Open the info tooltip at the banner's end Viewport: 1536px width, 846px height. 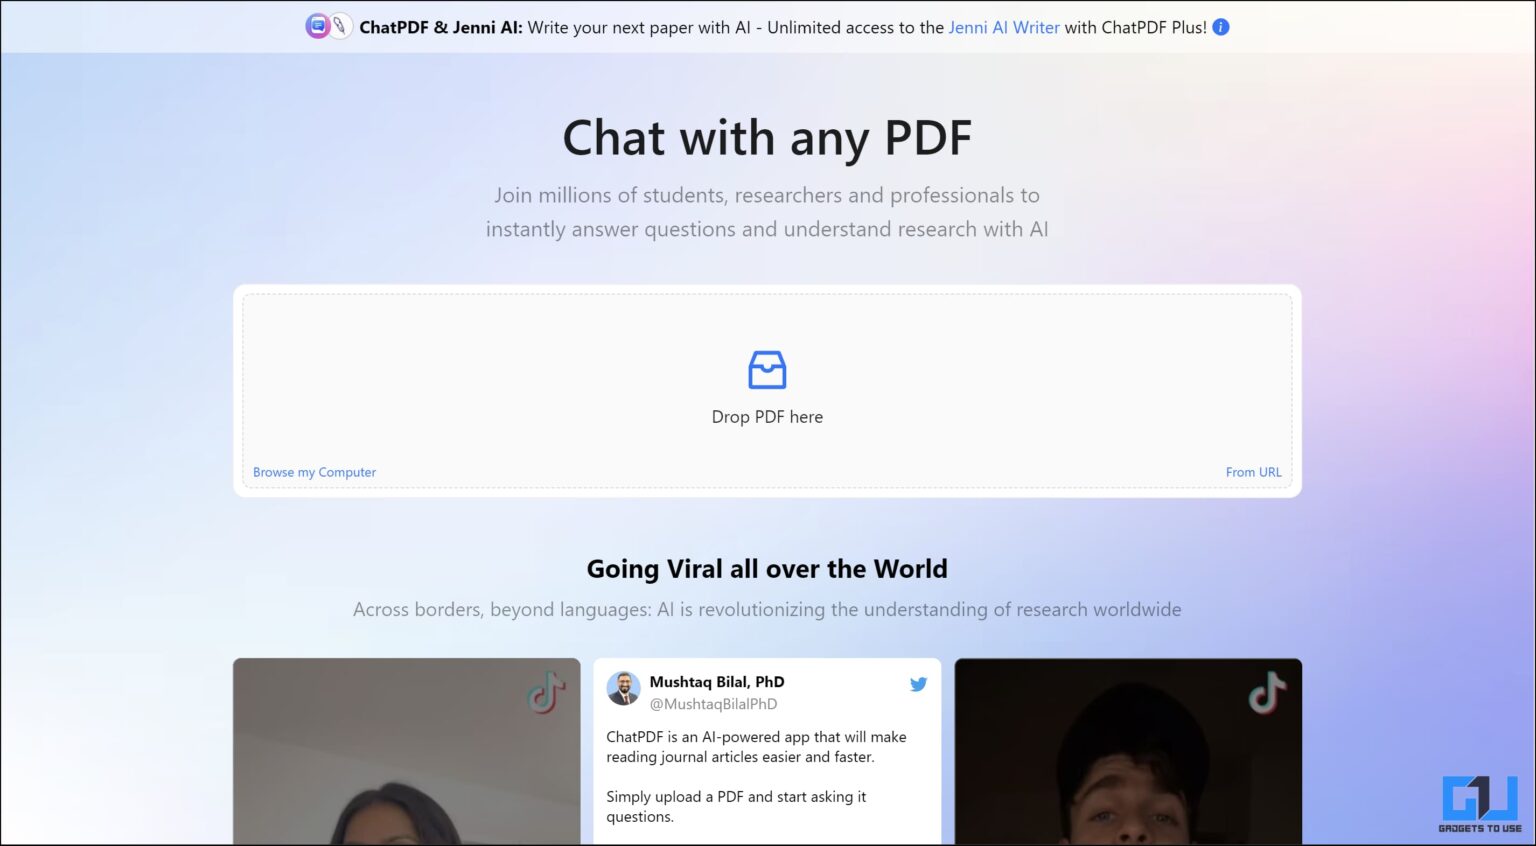1220,27
